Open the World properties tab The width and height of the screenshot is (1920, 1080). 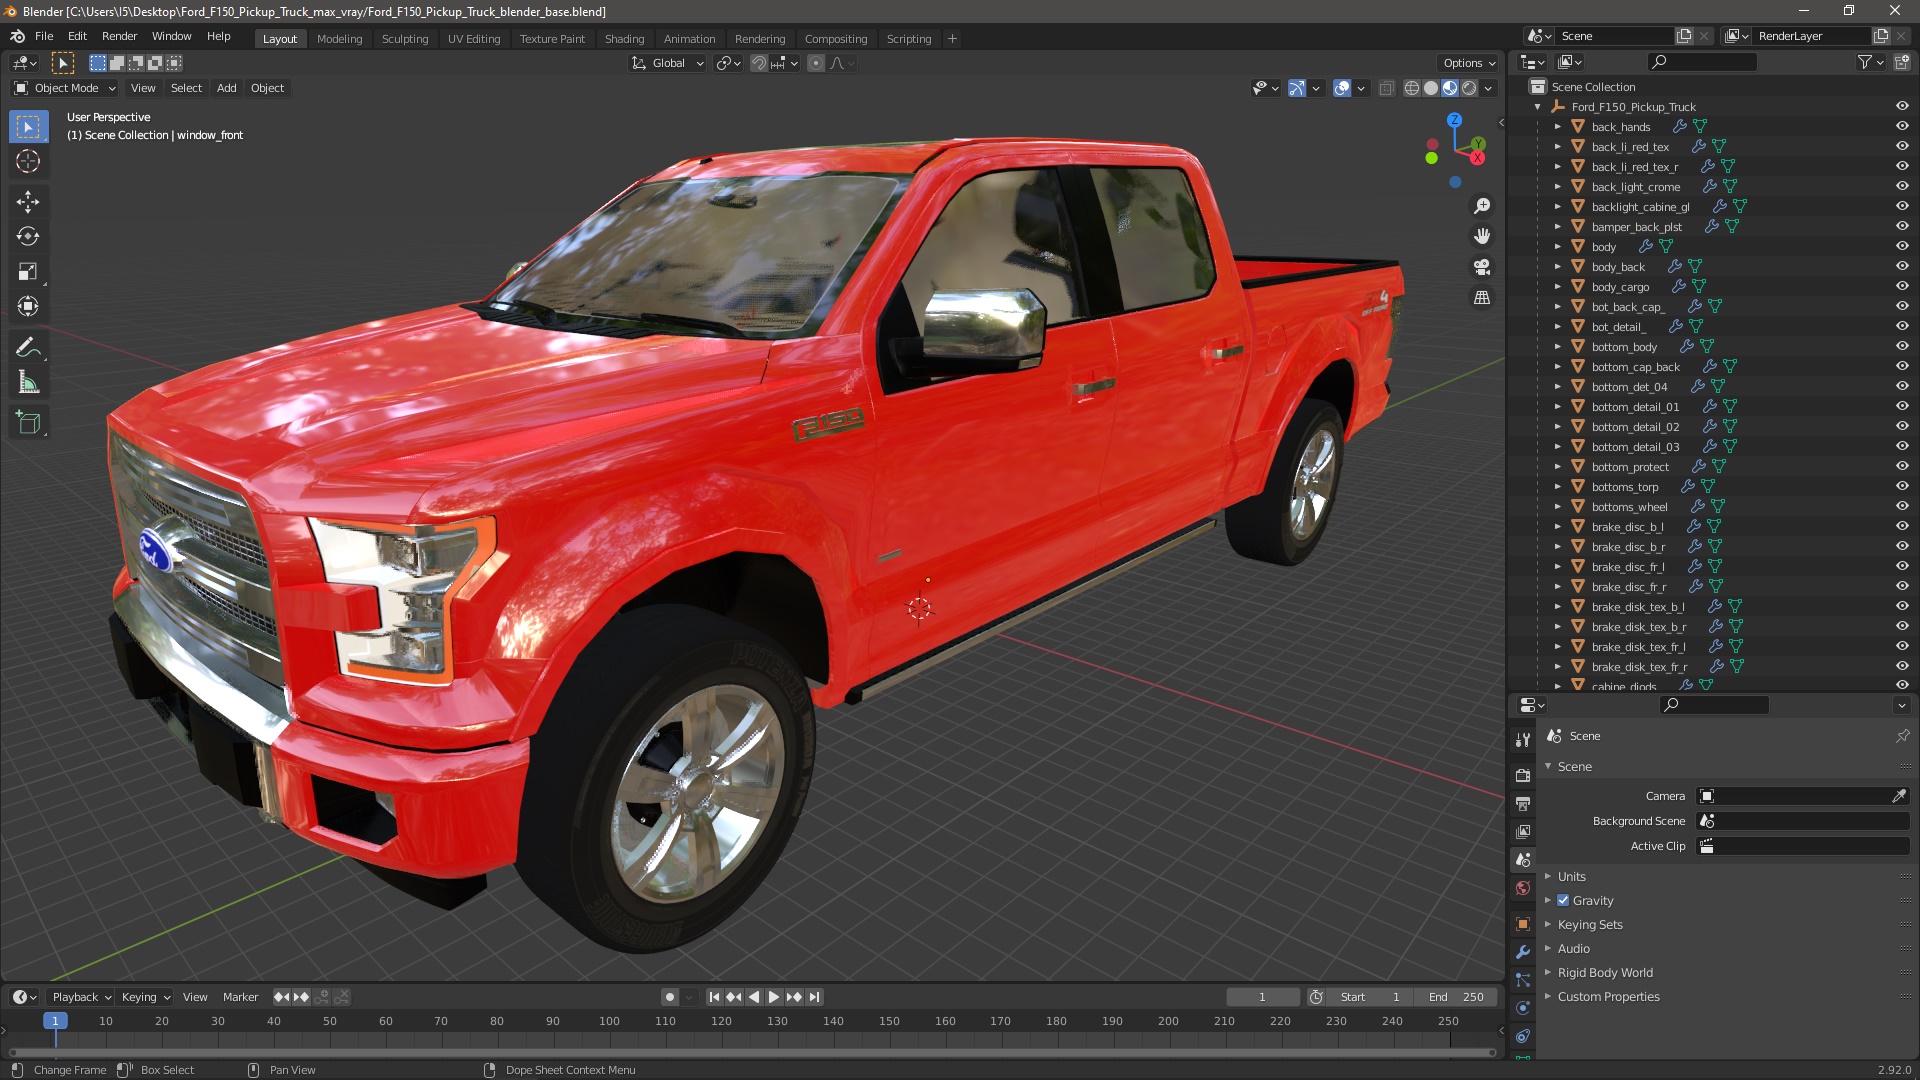pyautogui.click(x=1523, y=888)
